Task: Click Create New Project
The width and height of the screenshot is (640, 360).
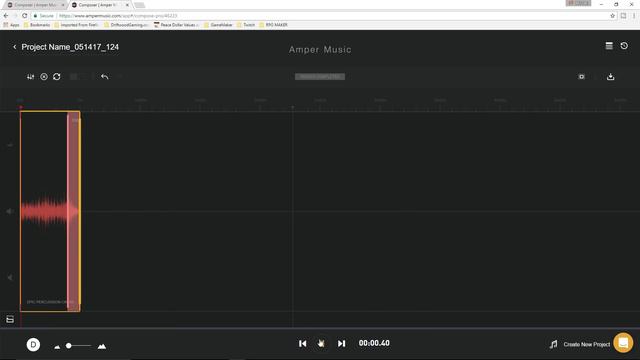Action: (x=587, y=344)
